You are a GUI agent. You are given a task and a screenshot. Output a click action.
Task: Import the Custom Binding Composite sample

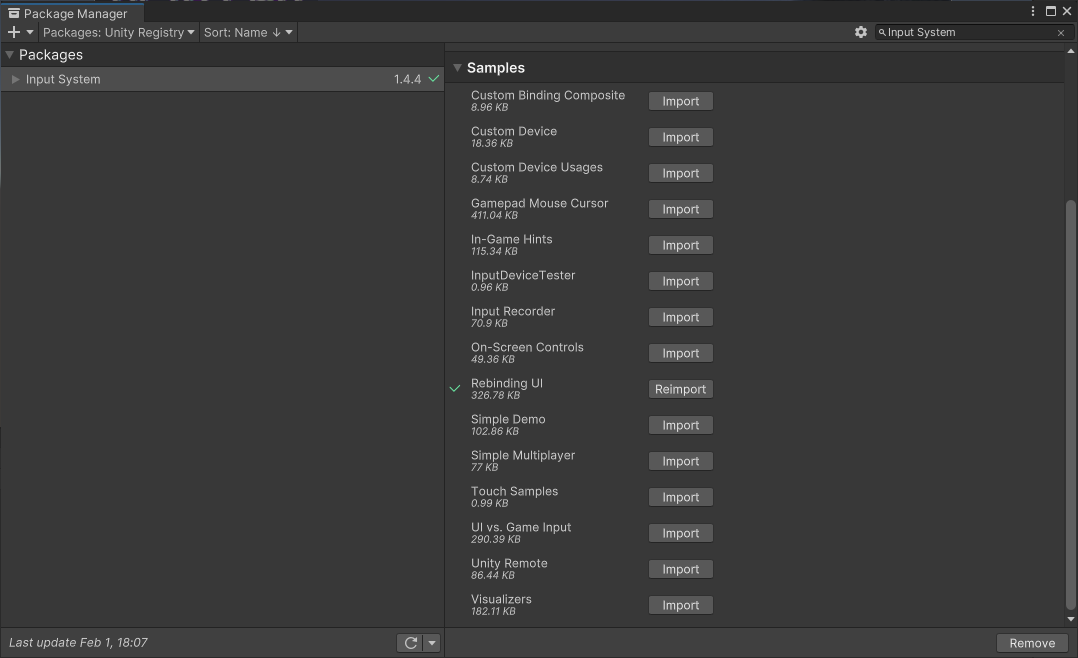tap(681, 101)
